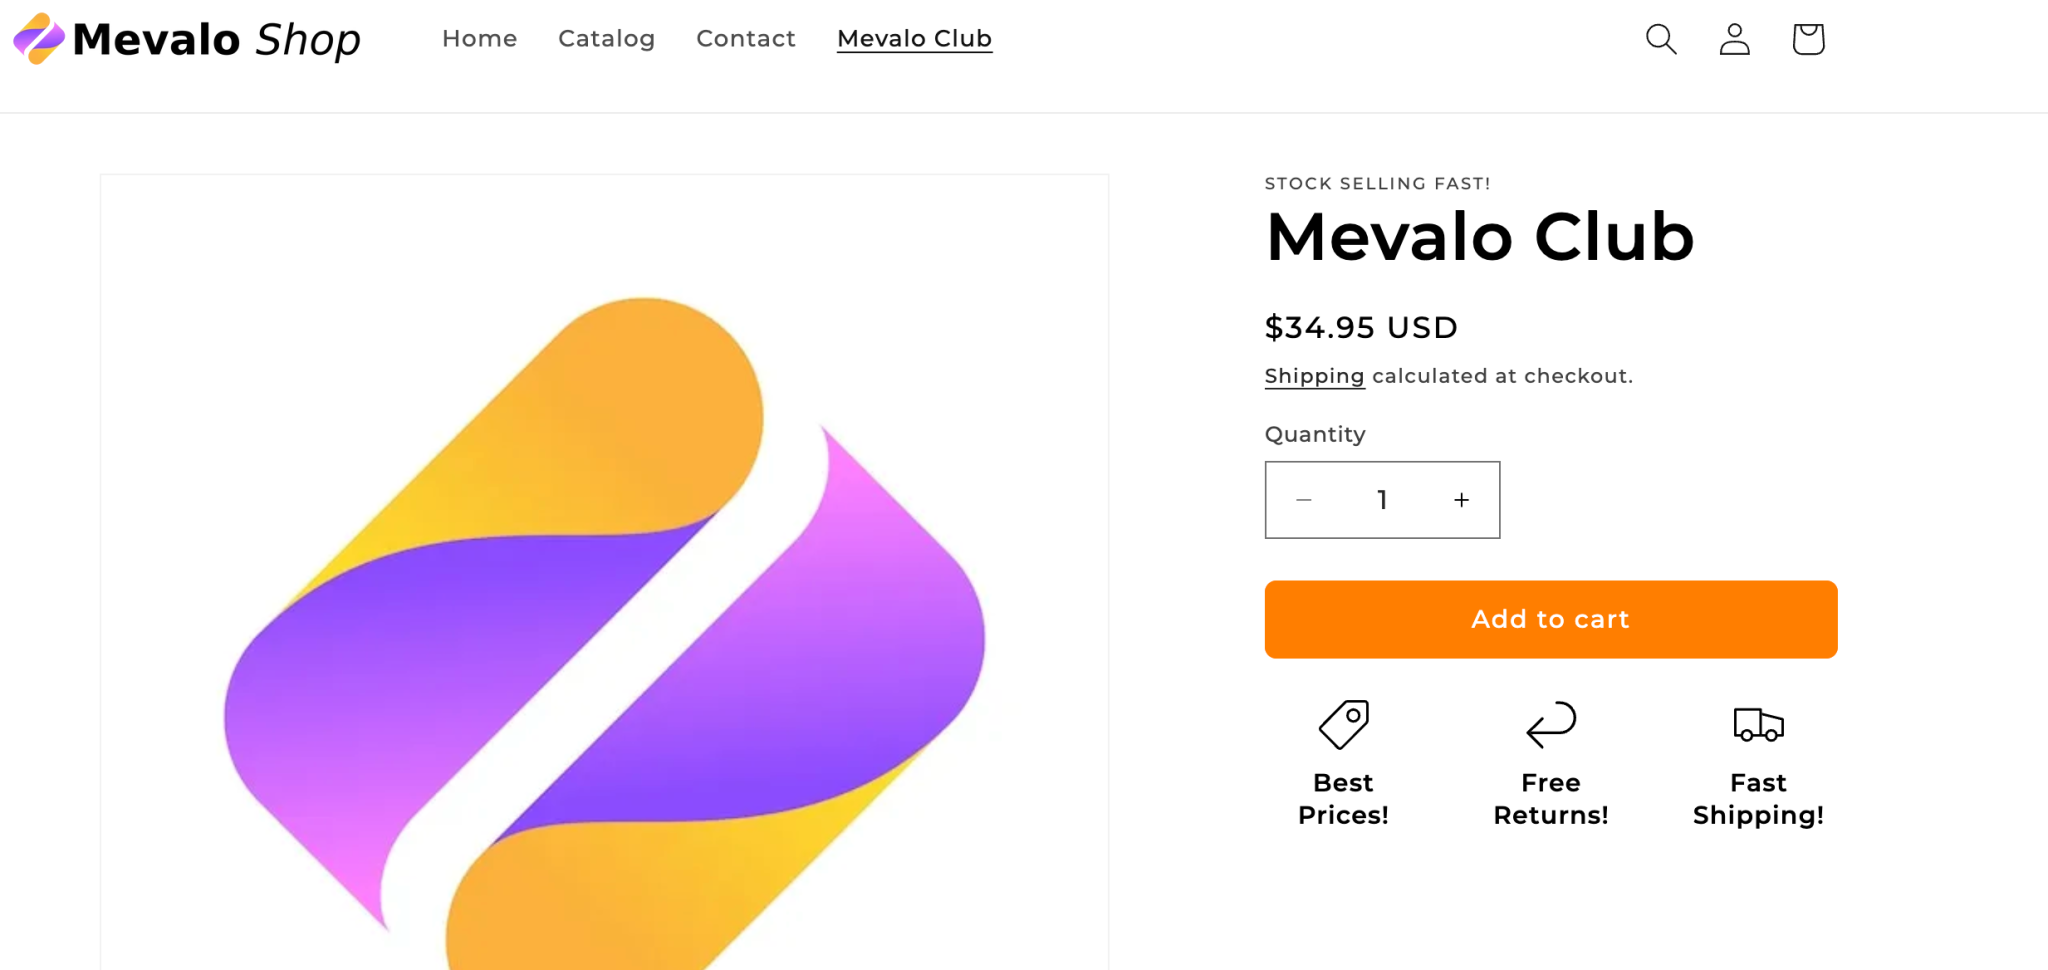Click the price tag icon above Best Prices
Image resolution: width=2048 pixels, height=970 pixels.
(1343, 723)
